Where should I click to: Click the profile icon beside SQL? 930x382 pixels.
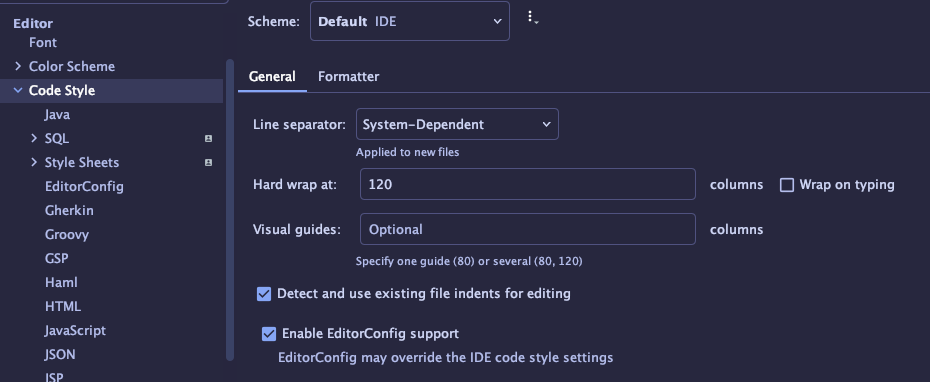pyautogui.click(x=208, y=138)
